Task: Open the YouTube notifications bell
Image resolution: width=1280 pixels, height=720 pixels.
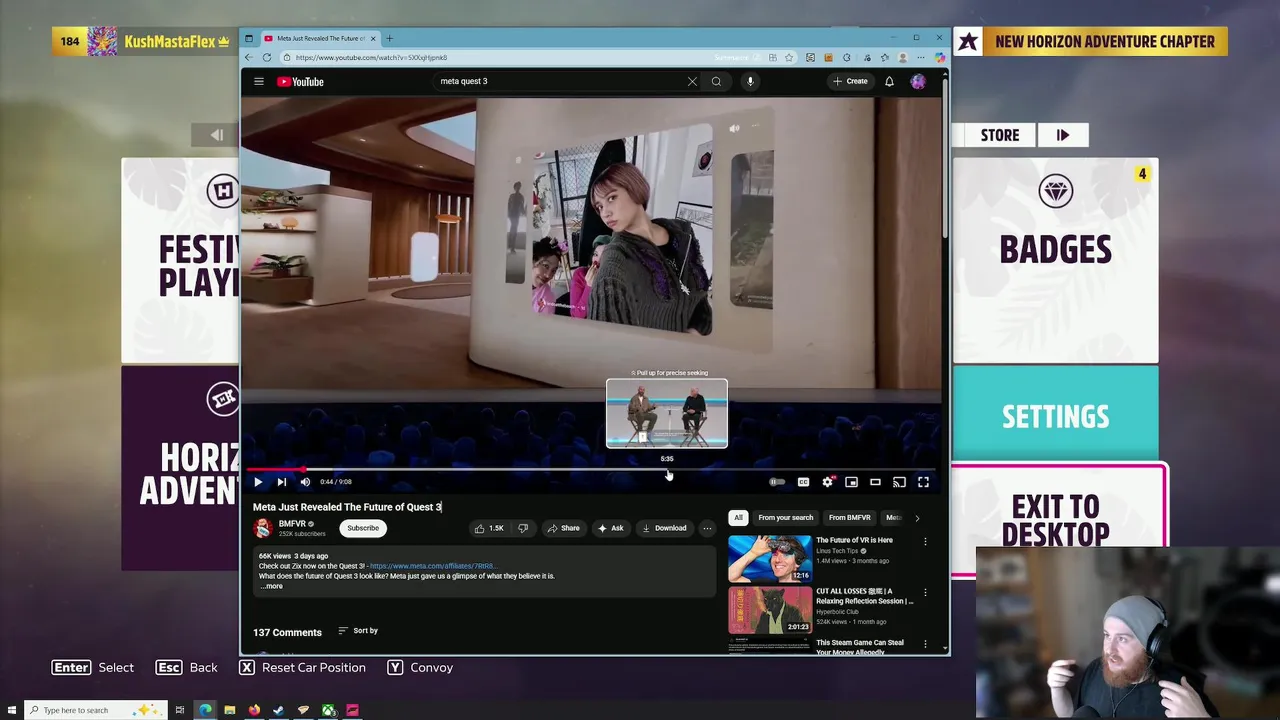Action: pyautogui.click(x=889, y=81)
